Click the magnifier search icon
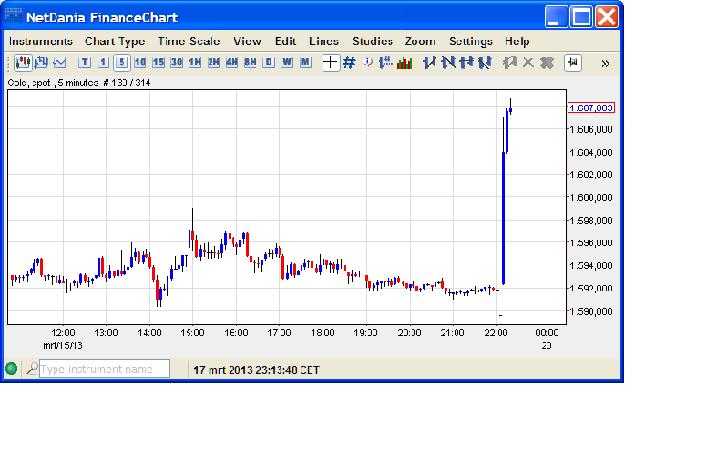The height and width of the screenshot is (450, 713). (x=31, y=369)
